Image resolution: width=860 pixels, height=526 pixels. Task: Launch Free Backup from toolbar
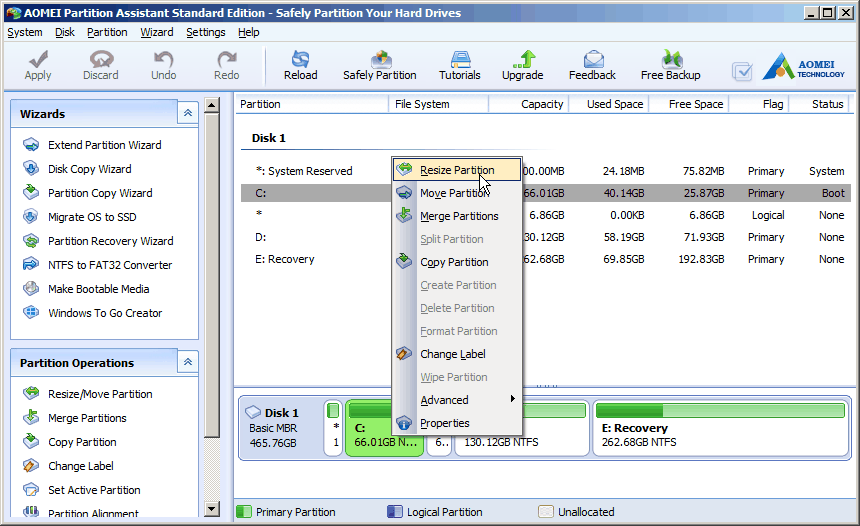pos(670,66)
